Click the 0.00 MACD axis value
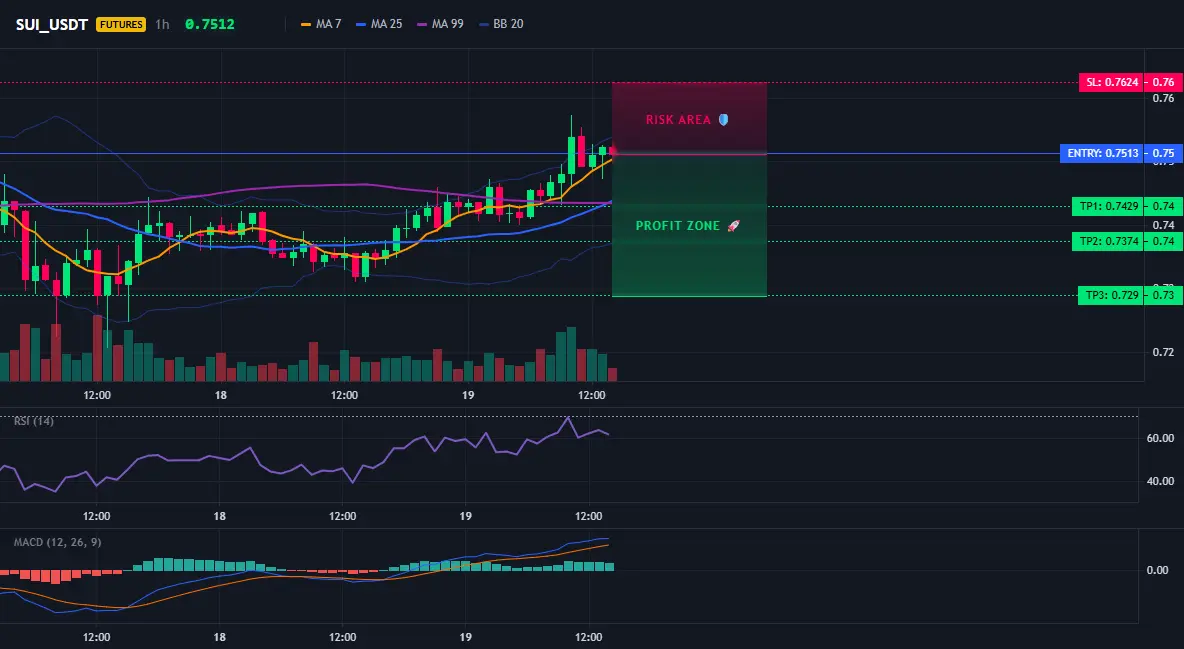 1158,570
